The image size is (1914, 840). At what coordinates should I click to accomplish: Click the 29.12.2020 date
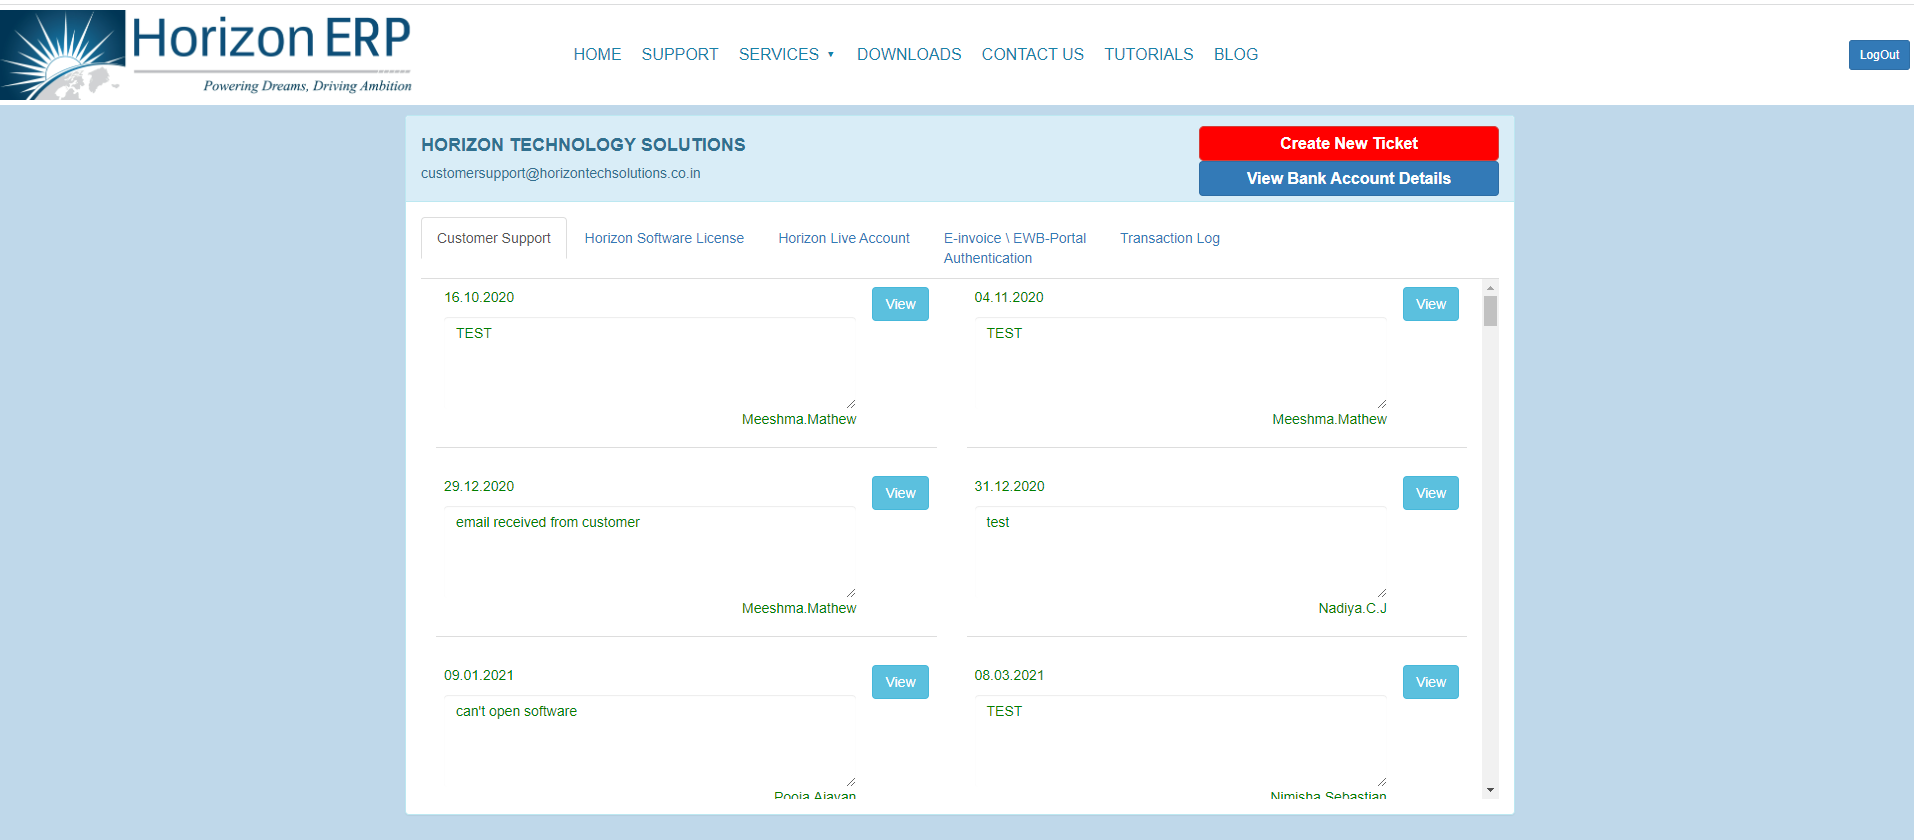(x=479, y=486)
